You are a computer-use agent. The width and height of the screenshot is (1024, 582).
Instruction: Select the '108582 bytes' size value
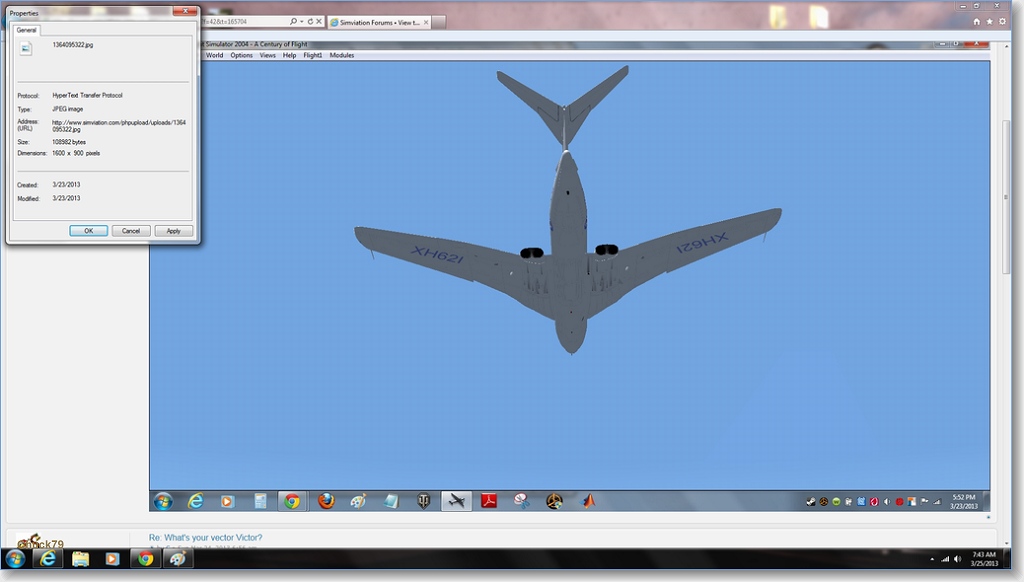pyautogui.click(x=69, y=142)
